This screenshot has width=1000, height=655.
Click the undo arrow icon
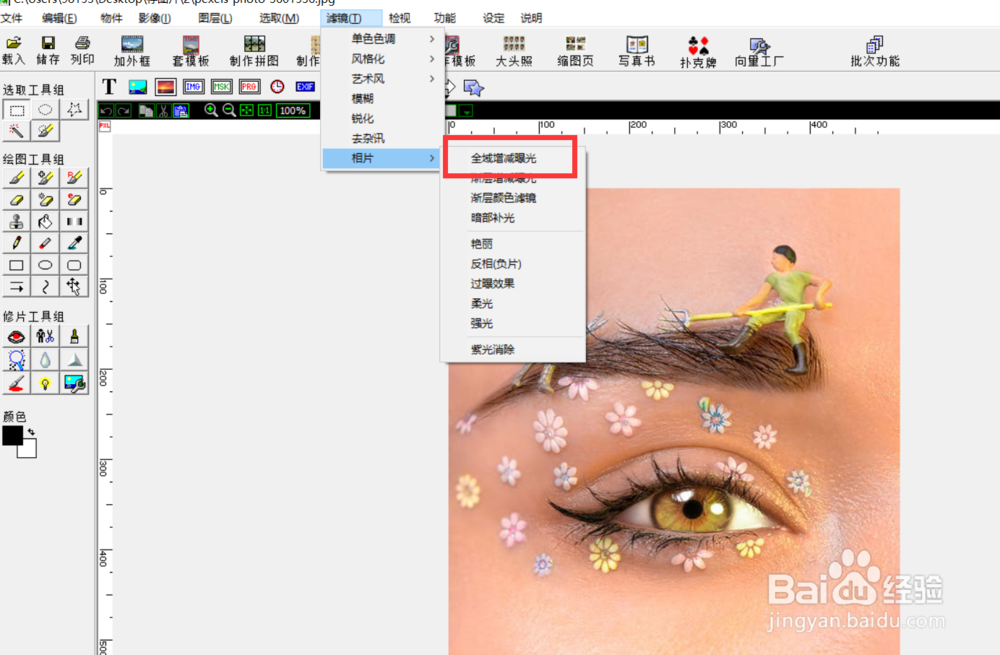(x=107, y=111)
